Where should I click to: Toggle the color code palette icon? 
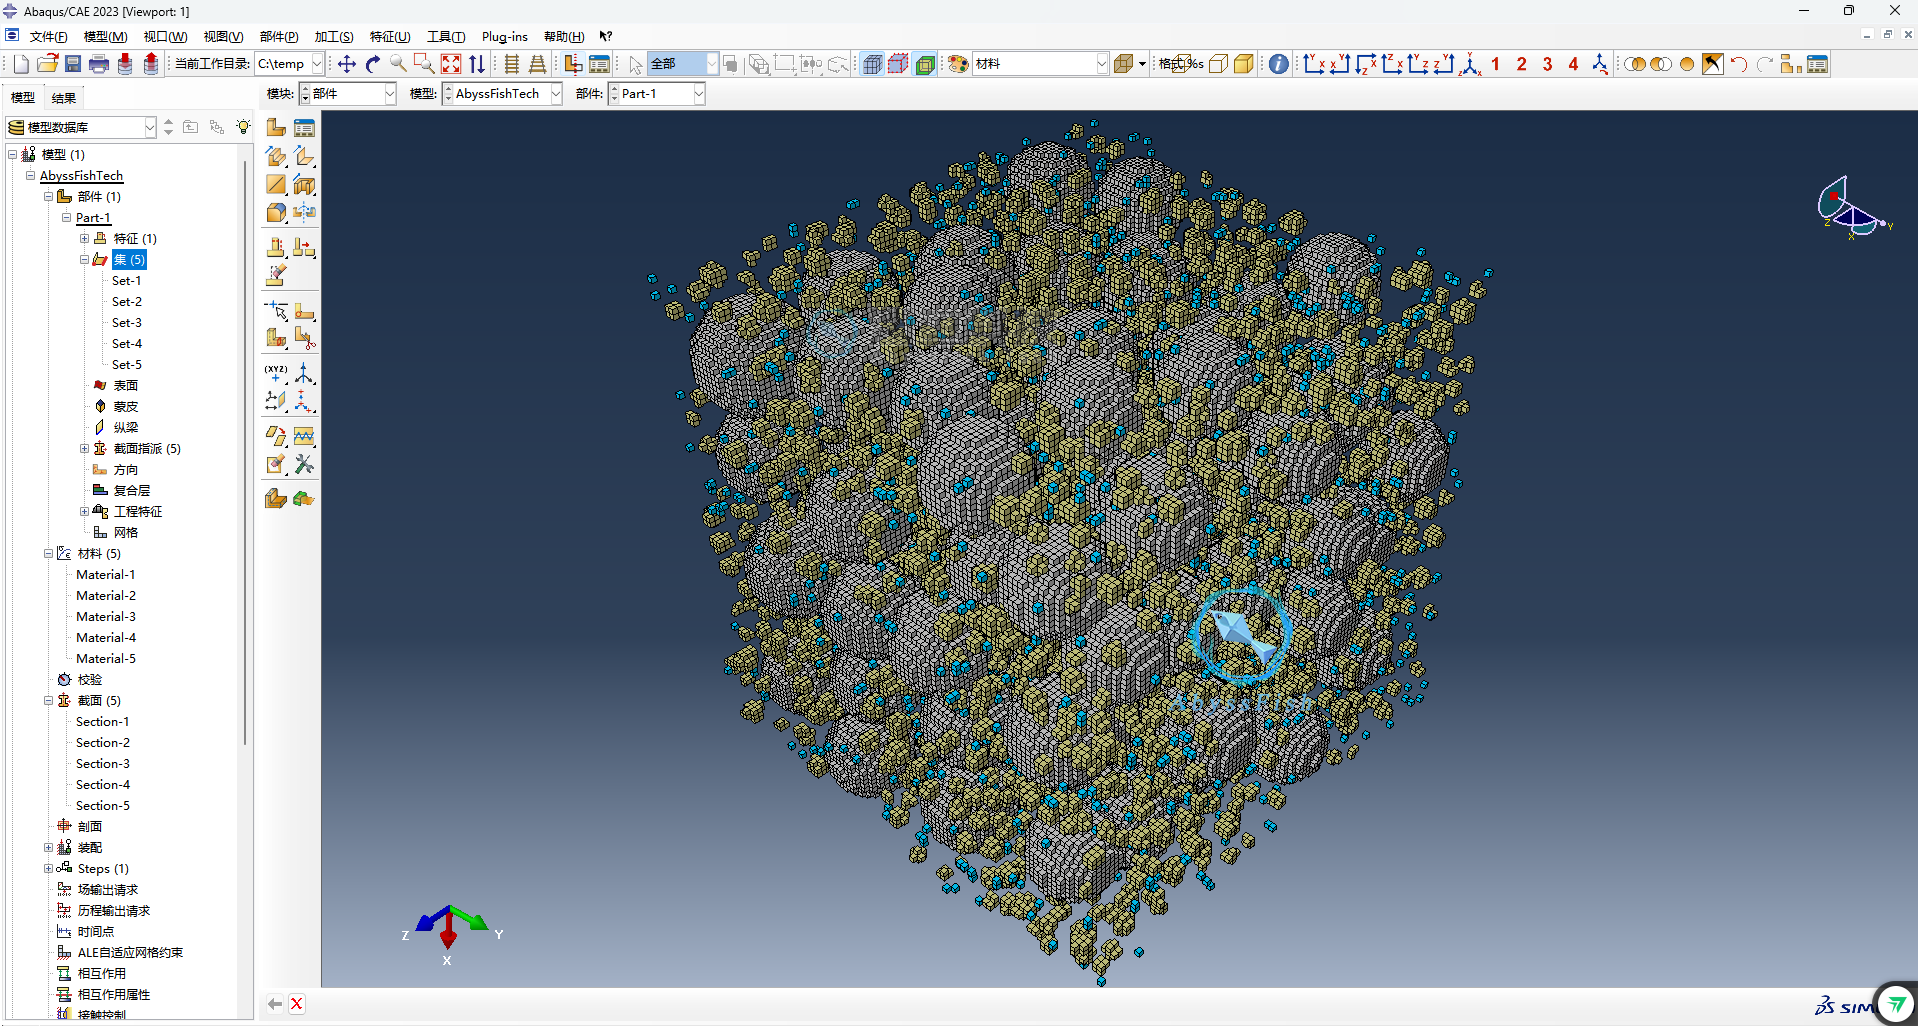coord(958,64)
